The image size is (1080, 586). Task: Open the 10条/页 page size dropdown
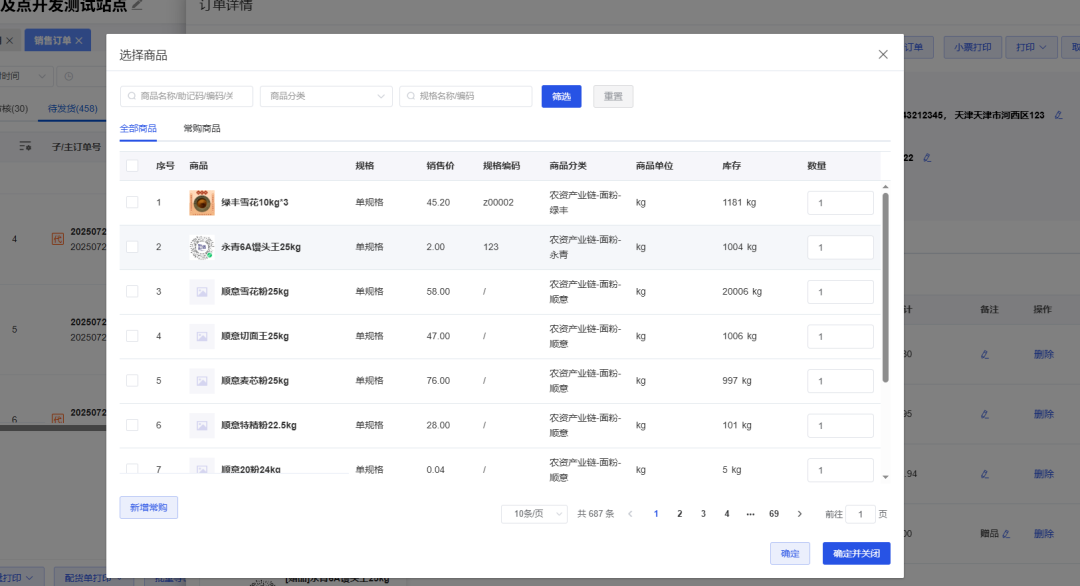coord(534,514)
